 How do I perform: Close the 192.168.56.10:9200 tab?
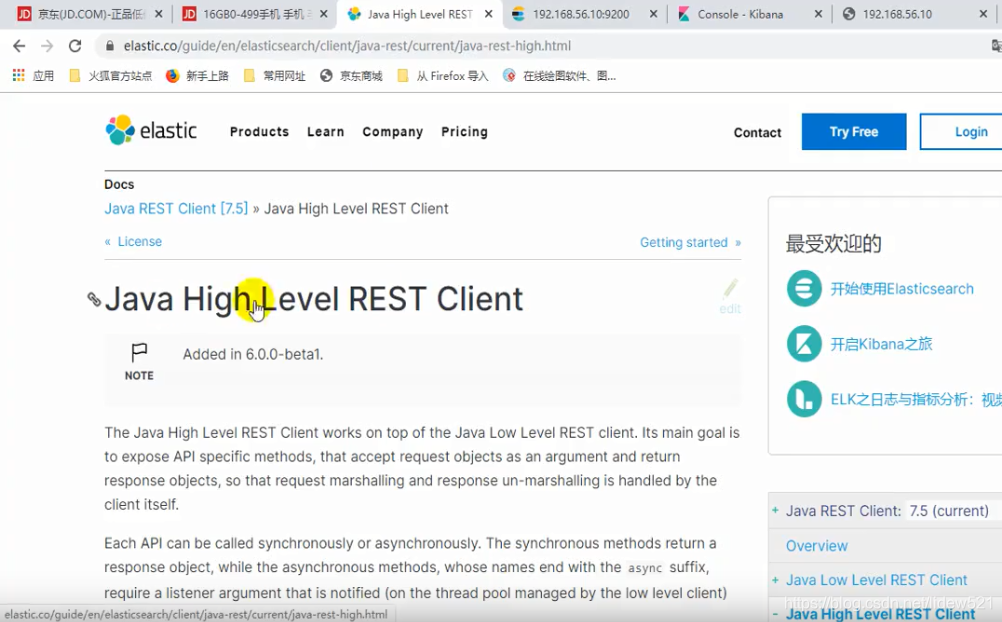coord(653,13)
